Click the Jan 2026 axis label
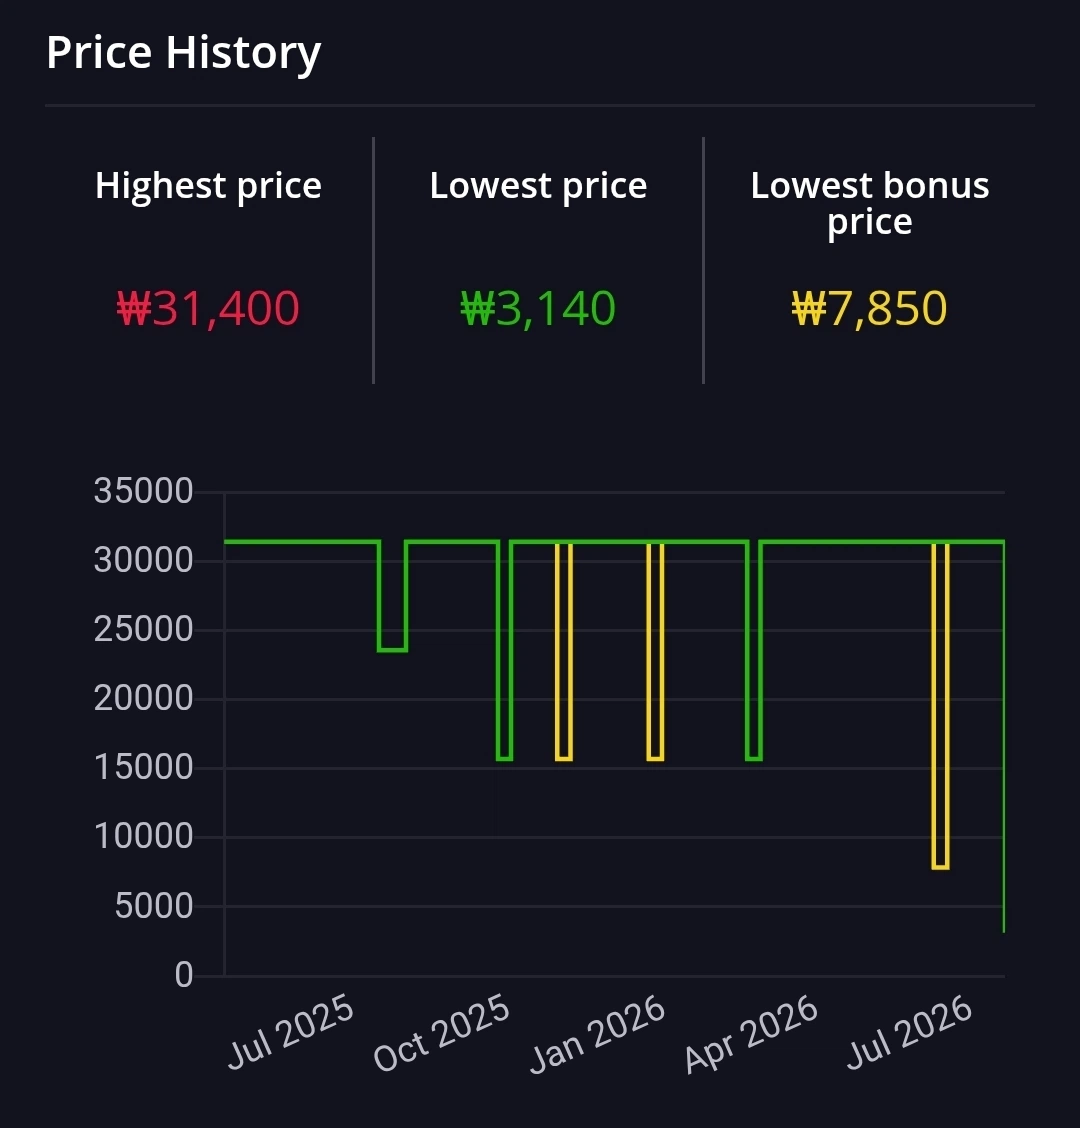This screenshot has width=1080, height=1128. click(598, 1034)
